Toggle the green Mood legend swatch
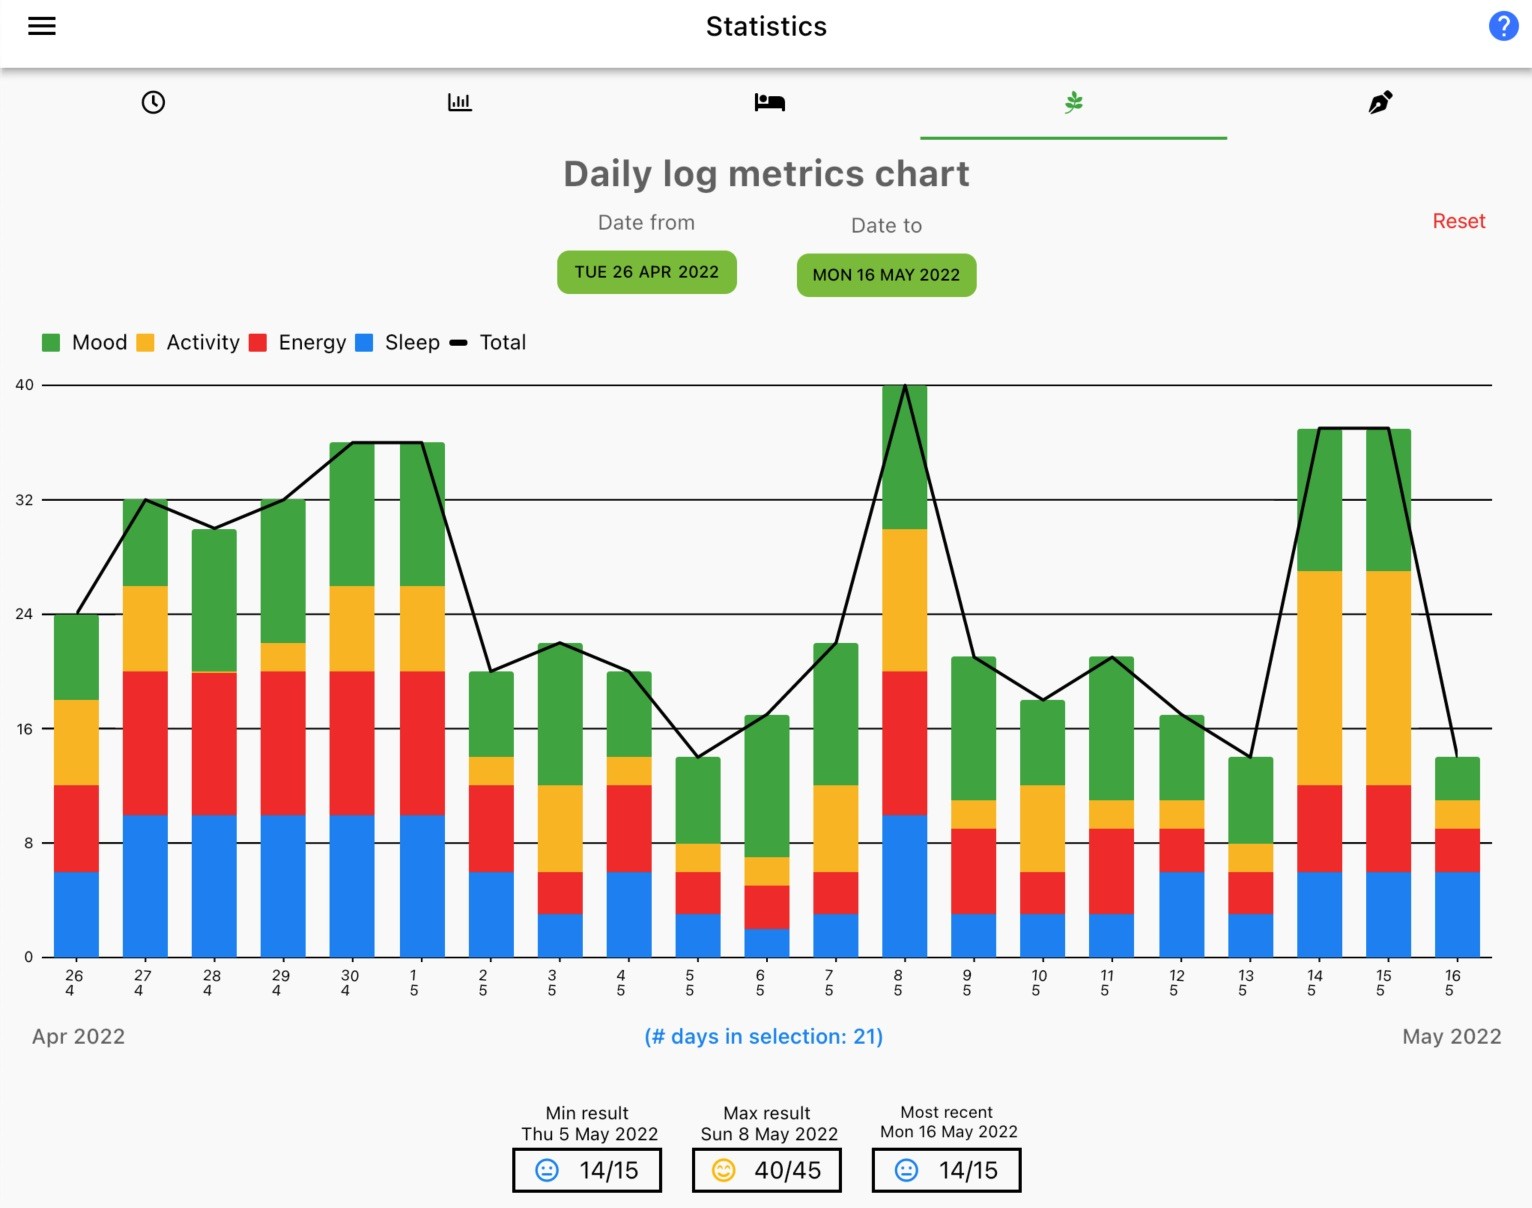Viewport: 1532px width, 1208px height. tap(51, 342)
